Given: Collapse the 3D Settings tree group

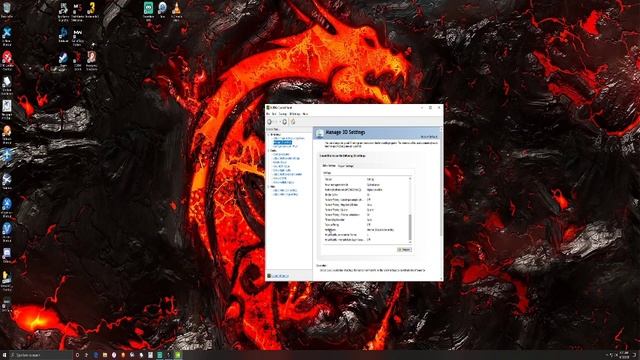Looking at the screenshot, I should 269,134.
